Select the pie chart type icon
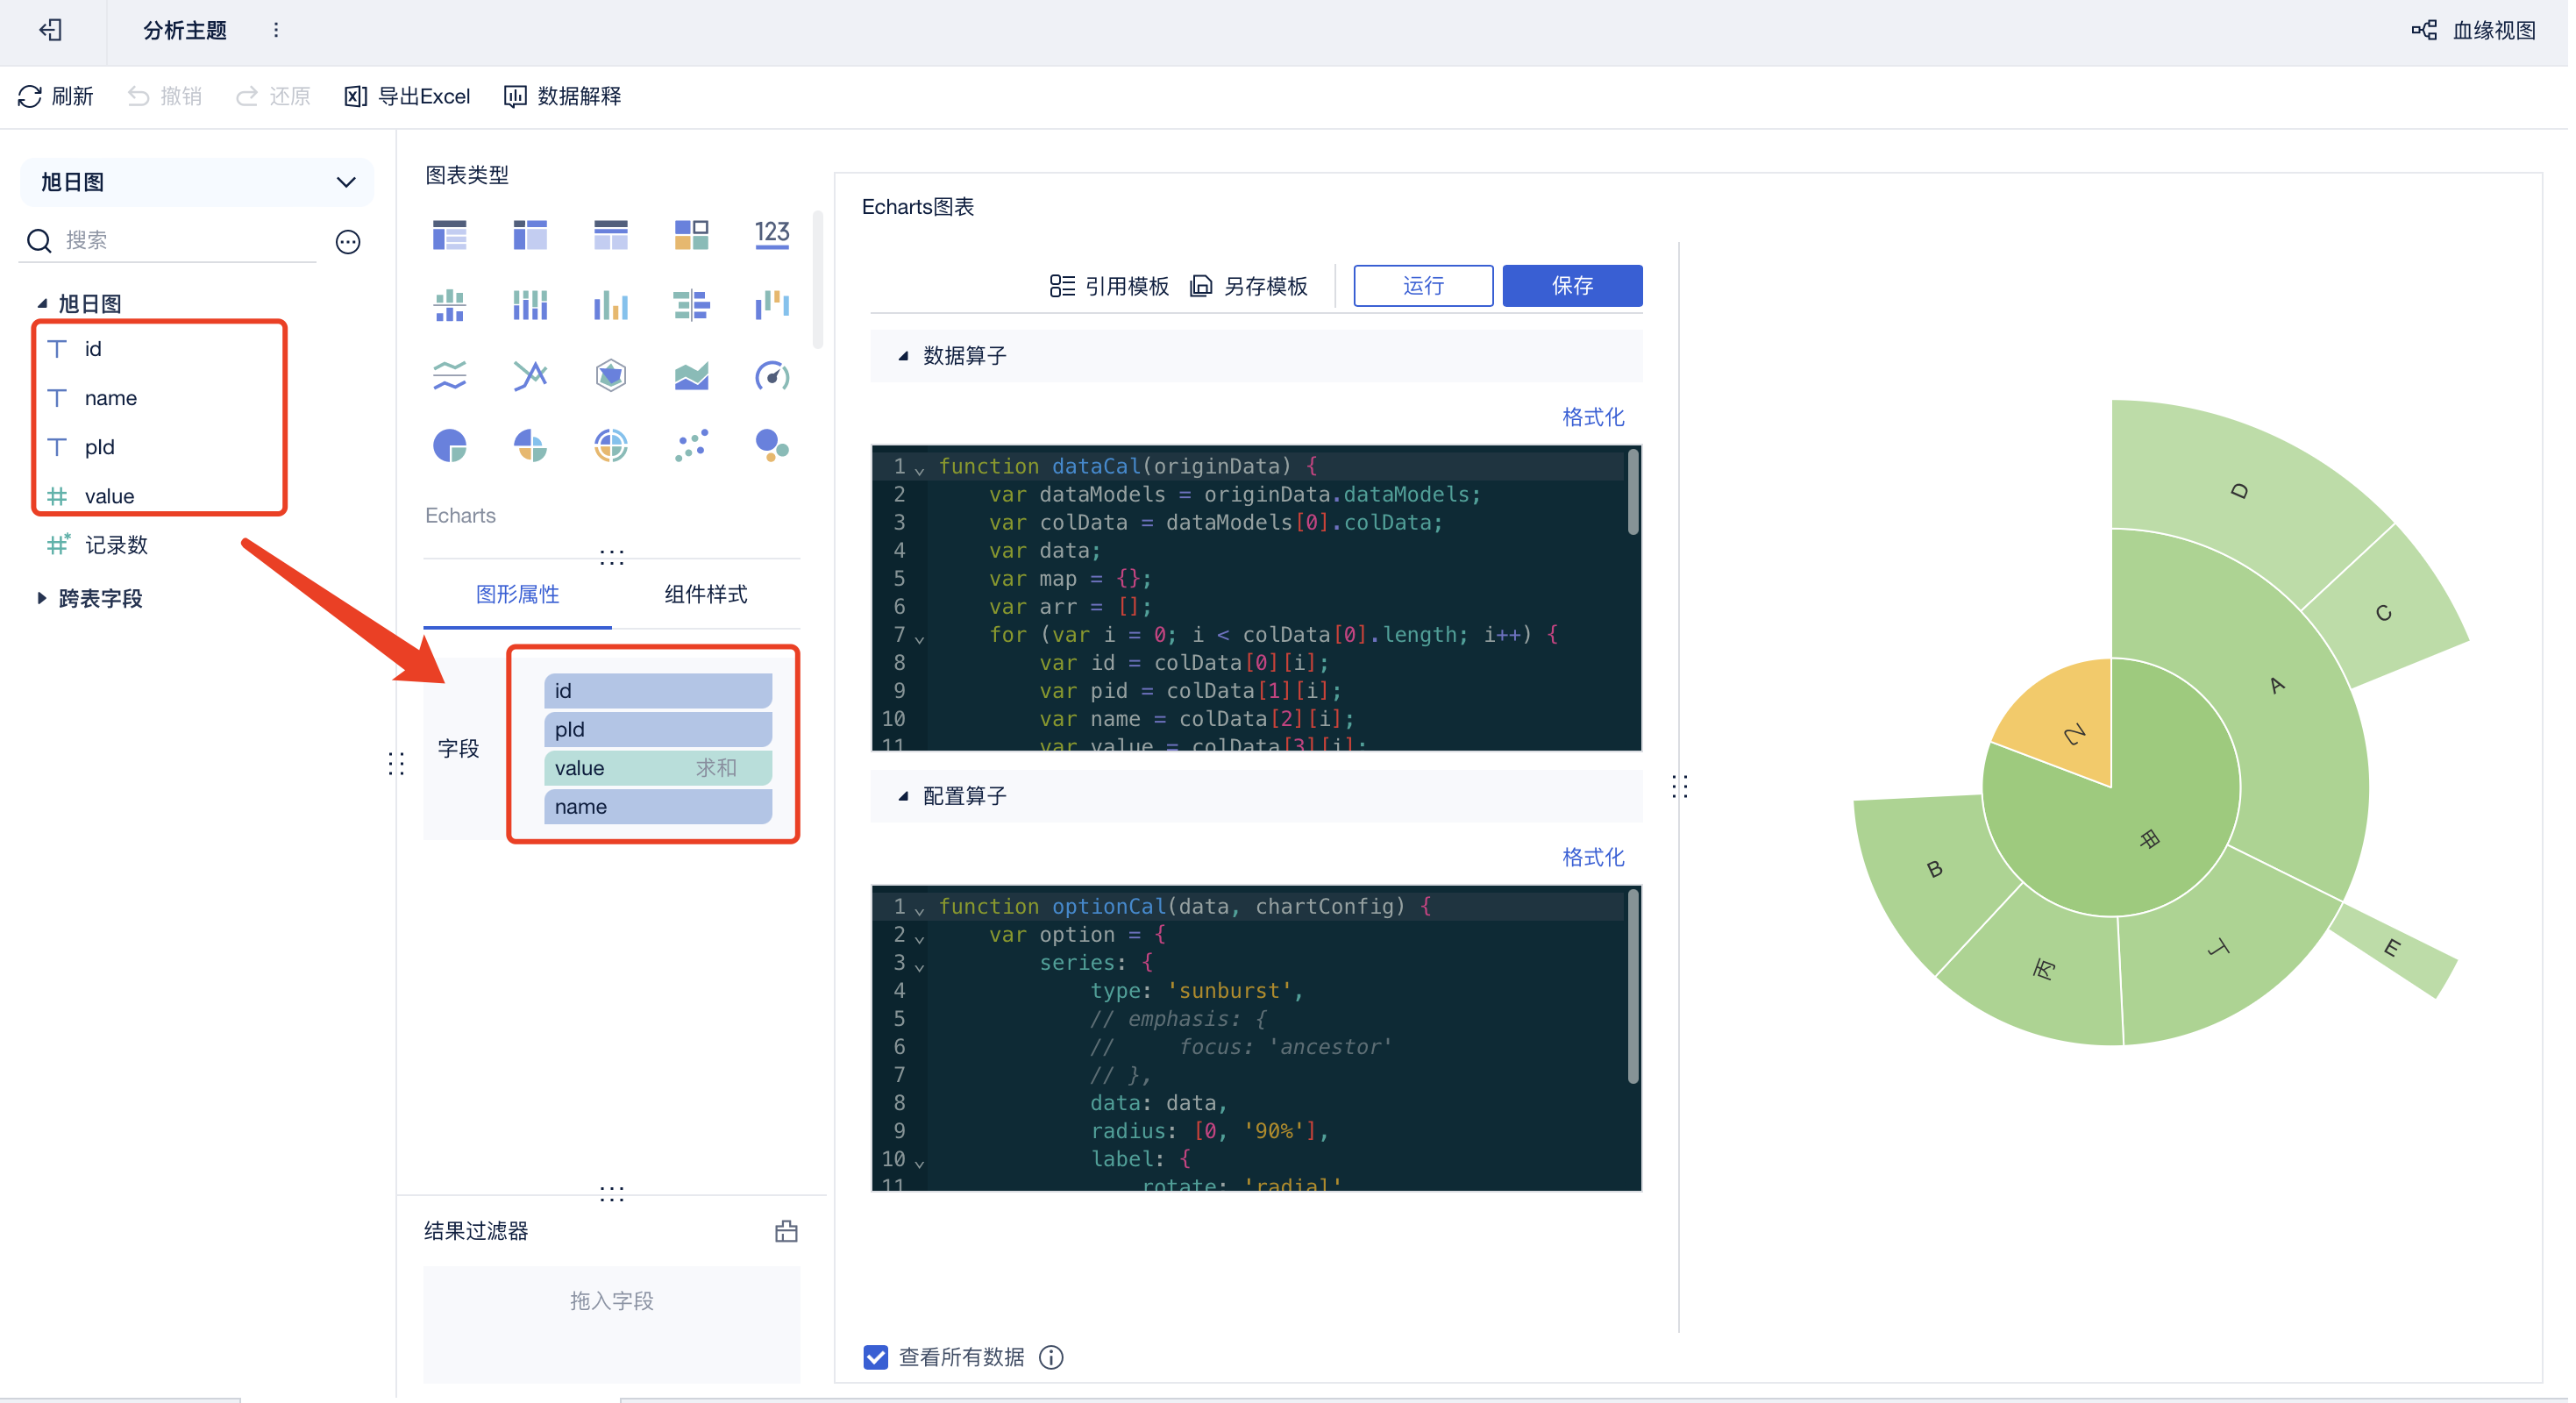The image size is (2576, 1403). [450, 445]
